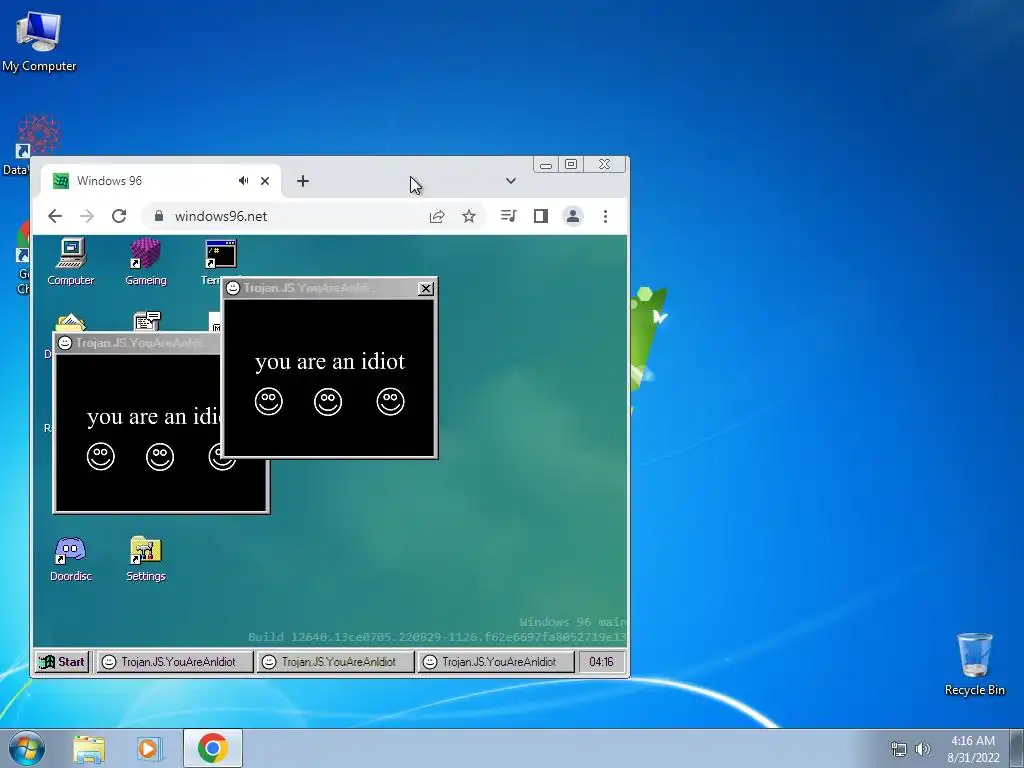Mute the Windows 96 tab audio
Viewport: 1024px width, 768px height.
244,181
